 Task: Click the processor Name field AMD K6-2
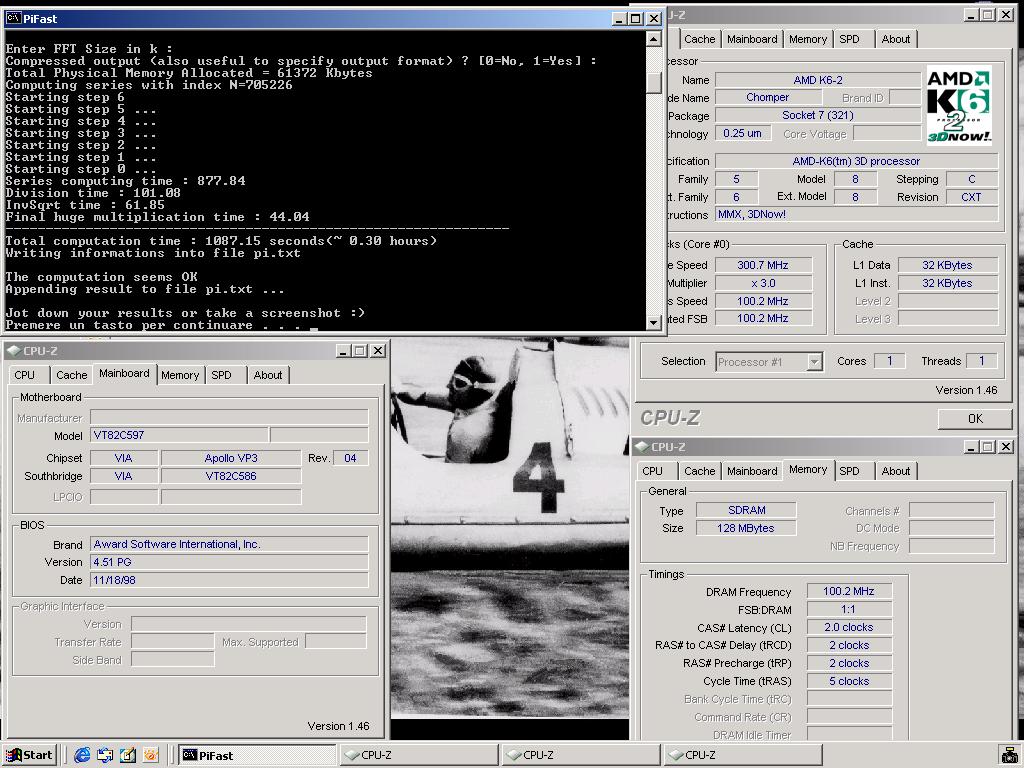(x=818, y=80)
